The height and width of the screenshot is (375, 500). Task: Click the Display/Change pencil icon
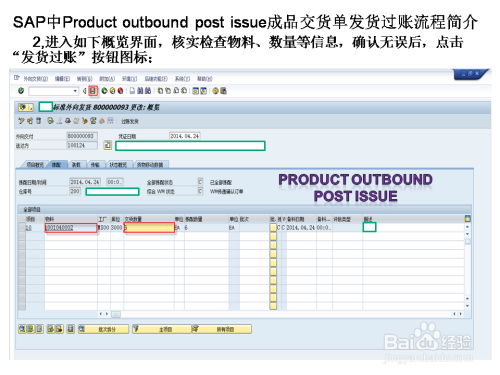21,121
